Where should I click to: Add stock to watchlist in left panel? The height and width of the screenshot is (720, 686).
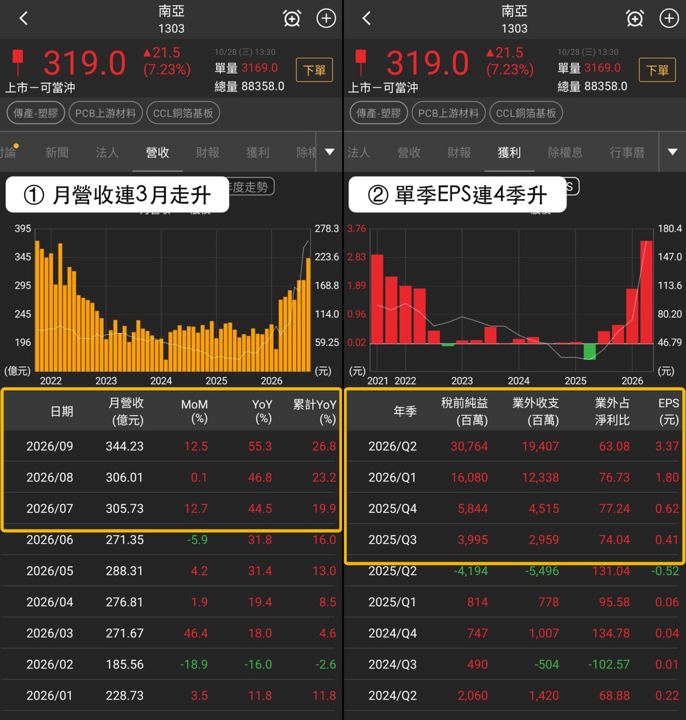point(326,18)
